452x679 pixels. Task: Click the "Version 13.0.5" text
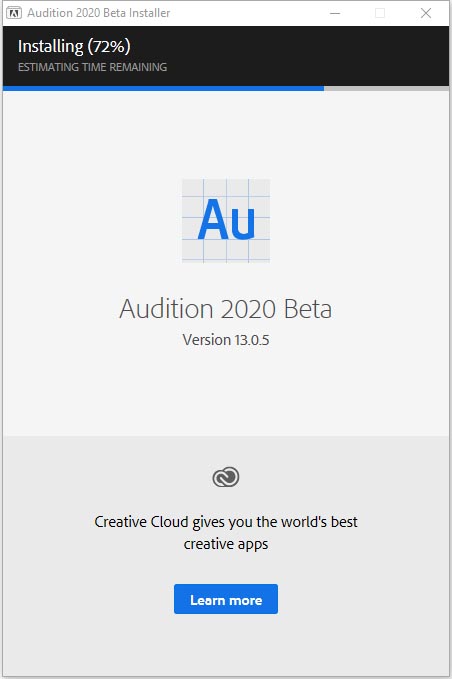tap(226, 340)
